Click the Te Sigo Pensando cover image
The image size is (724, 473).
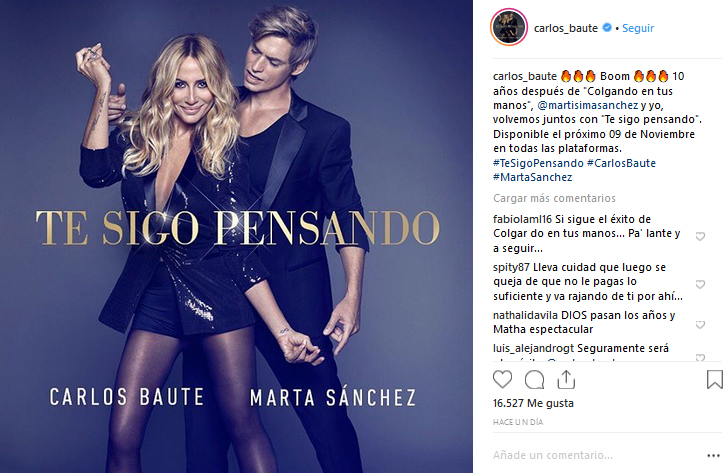coord(236,236)
